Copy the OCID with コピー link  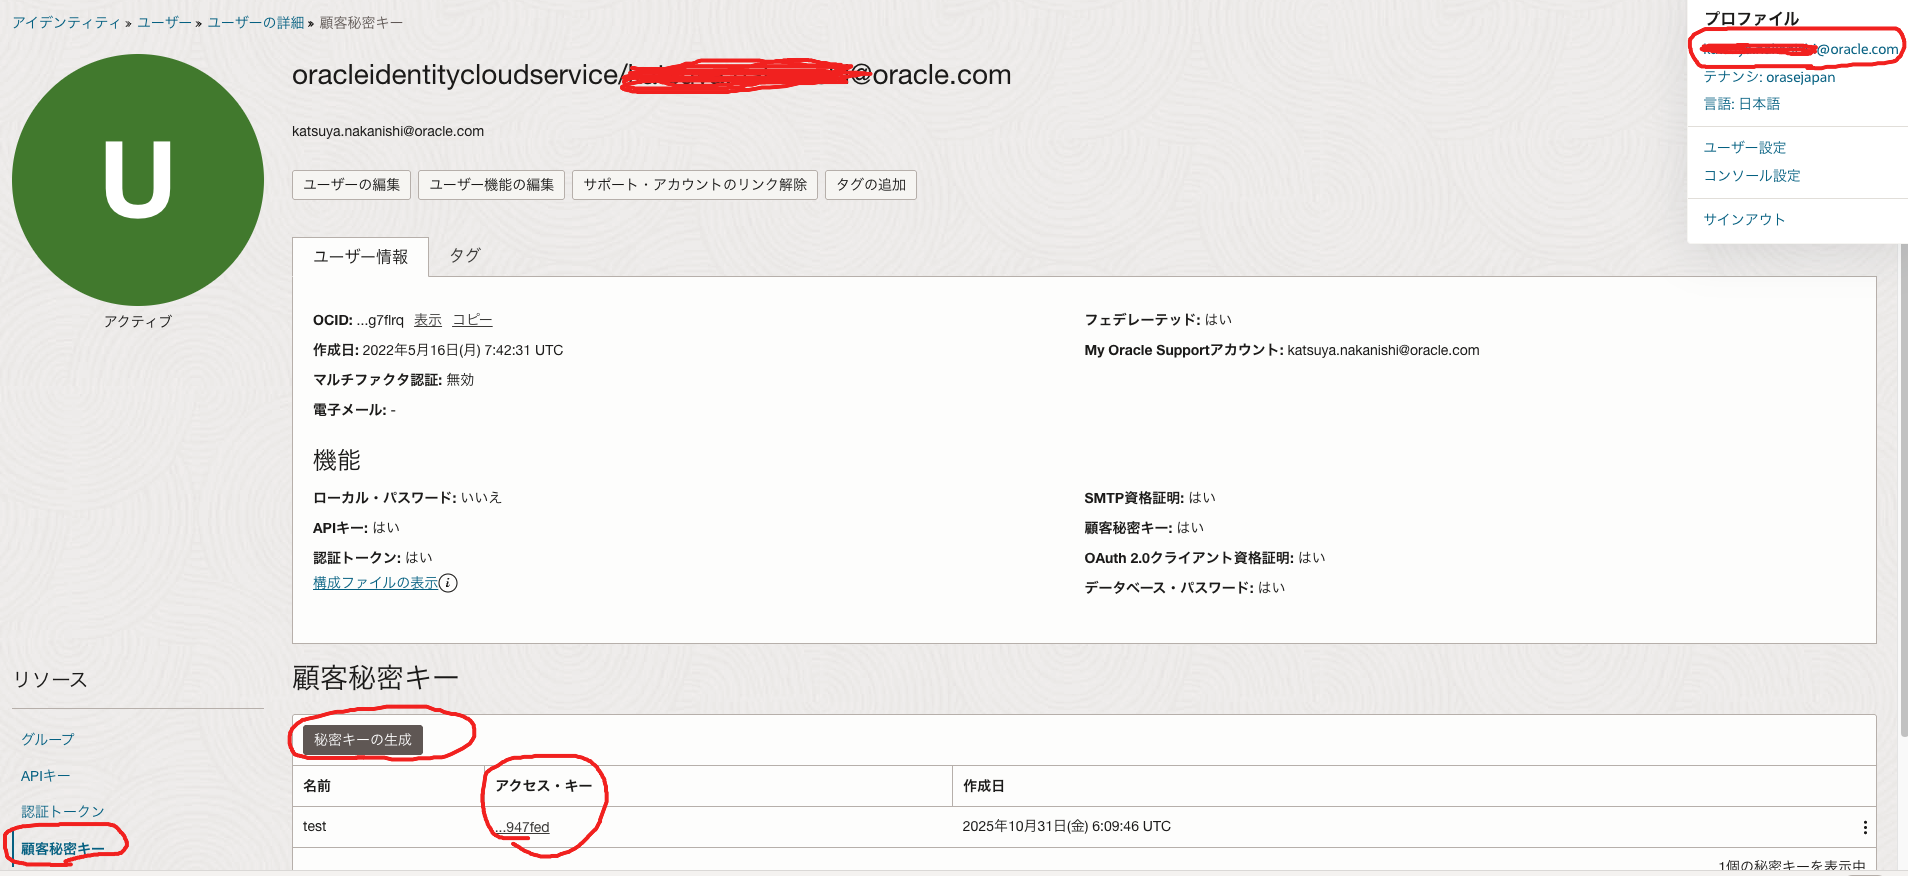472,320
